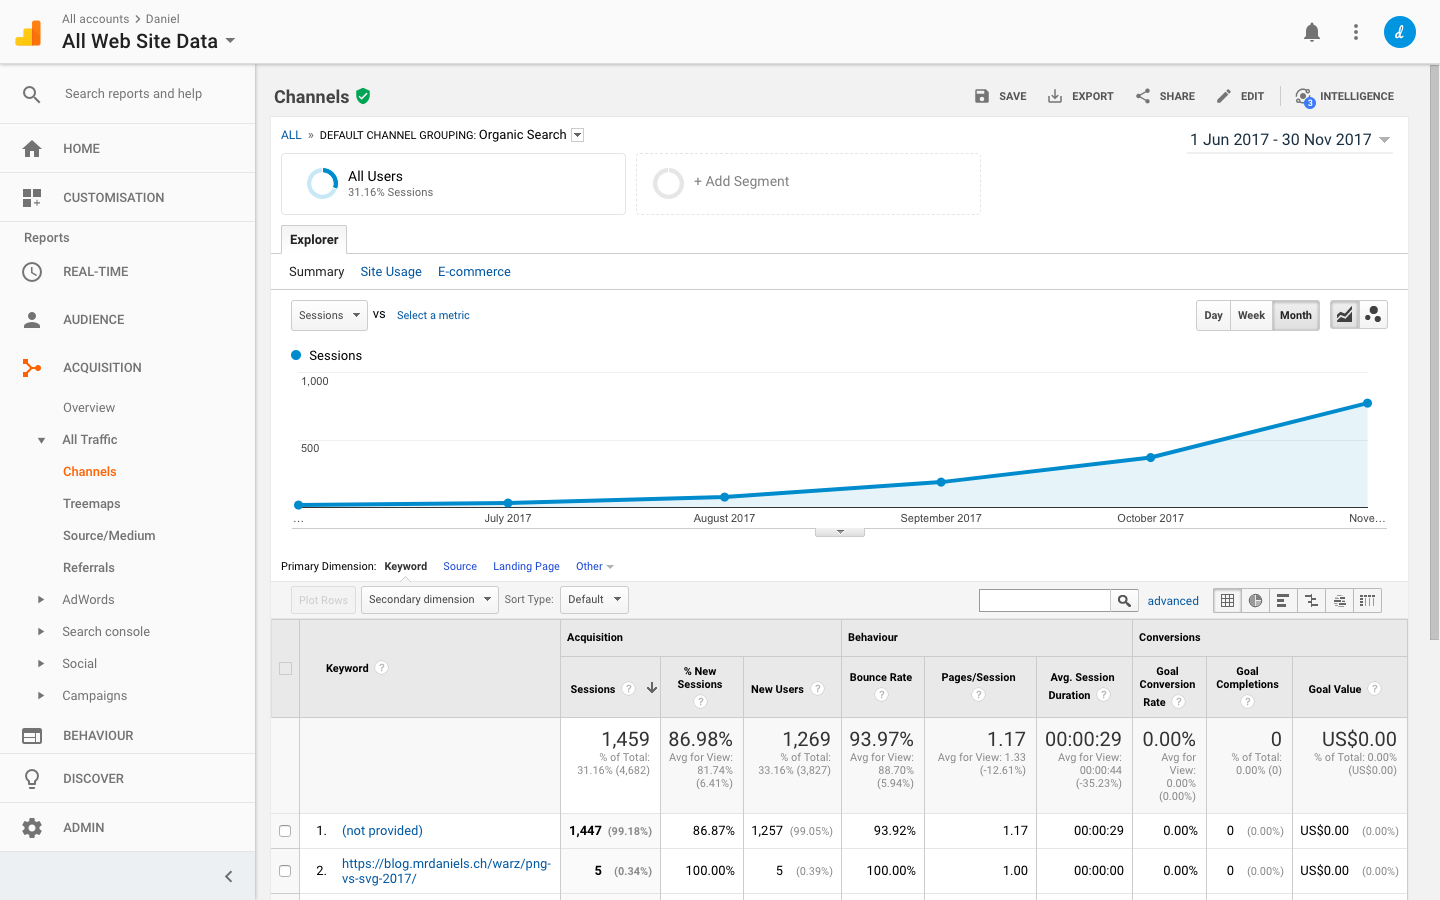Switch to the E-commerce tab
Viewport: 1440px width, 900px height.
(x=474, y=272)
